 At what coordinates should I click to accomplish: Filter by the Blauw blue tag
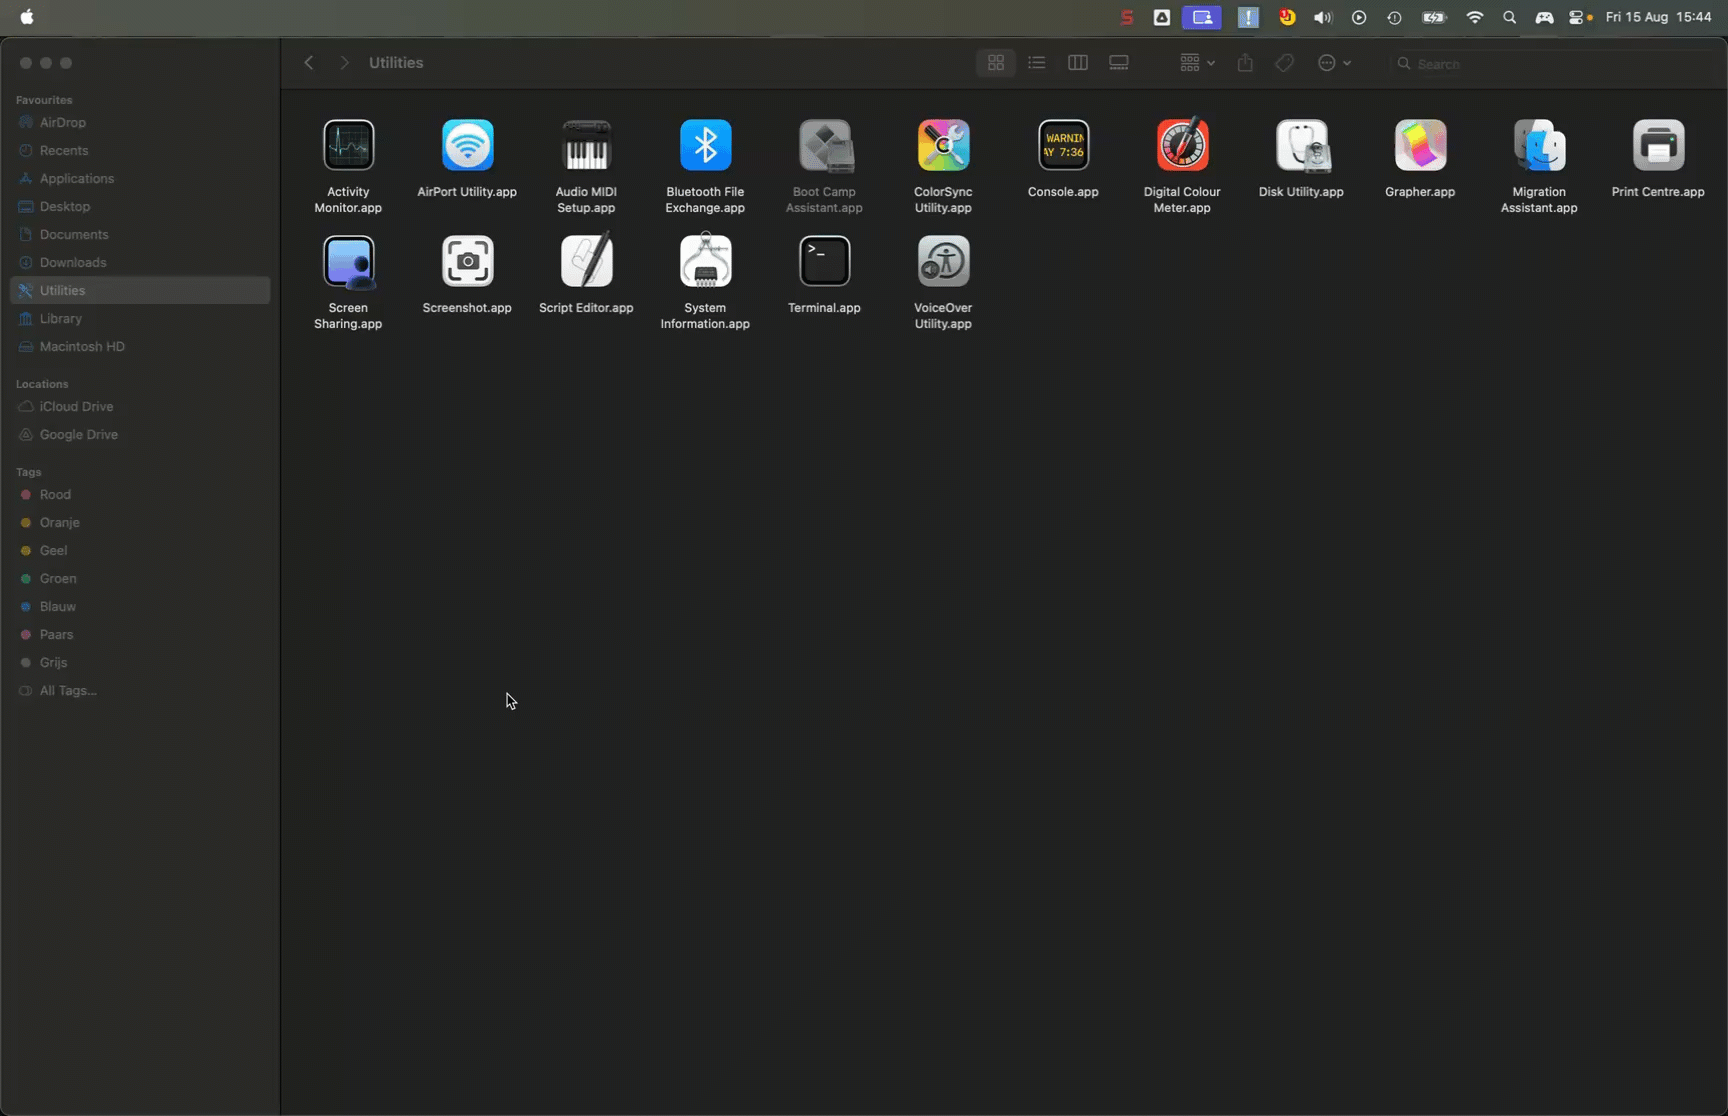click(x=140, y=606)
